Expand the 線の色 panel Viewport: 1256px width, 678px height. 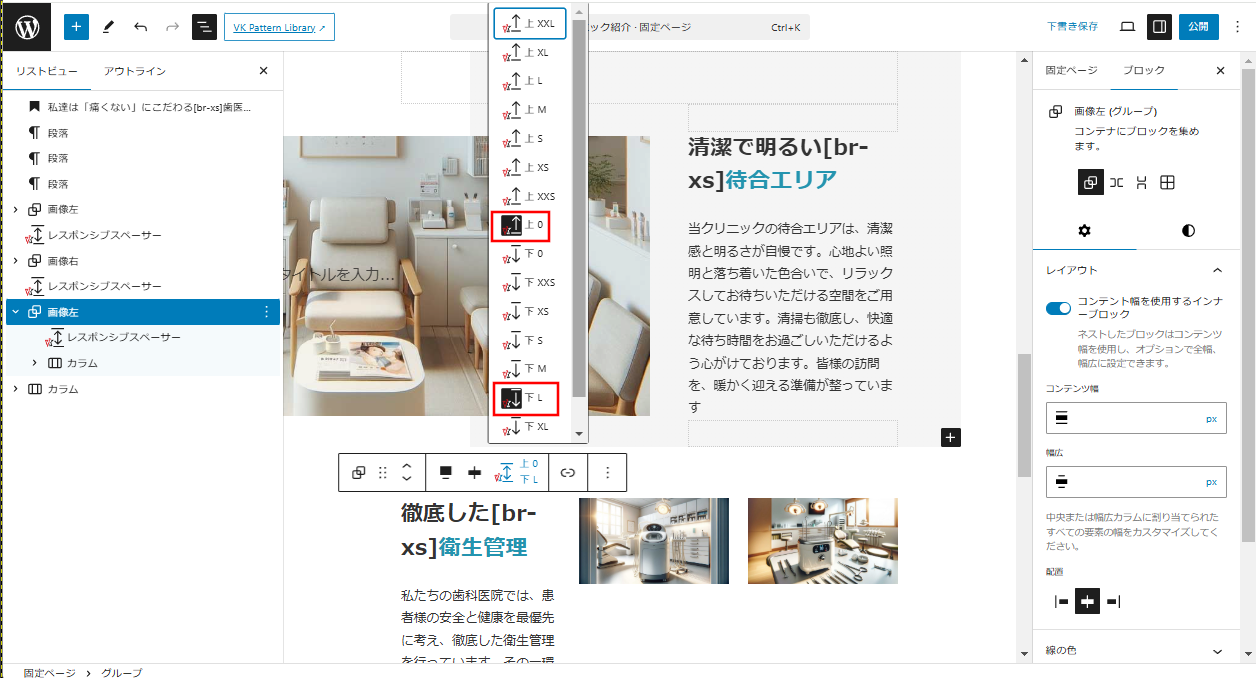coord(1217,651)
